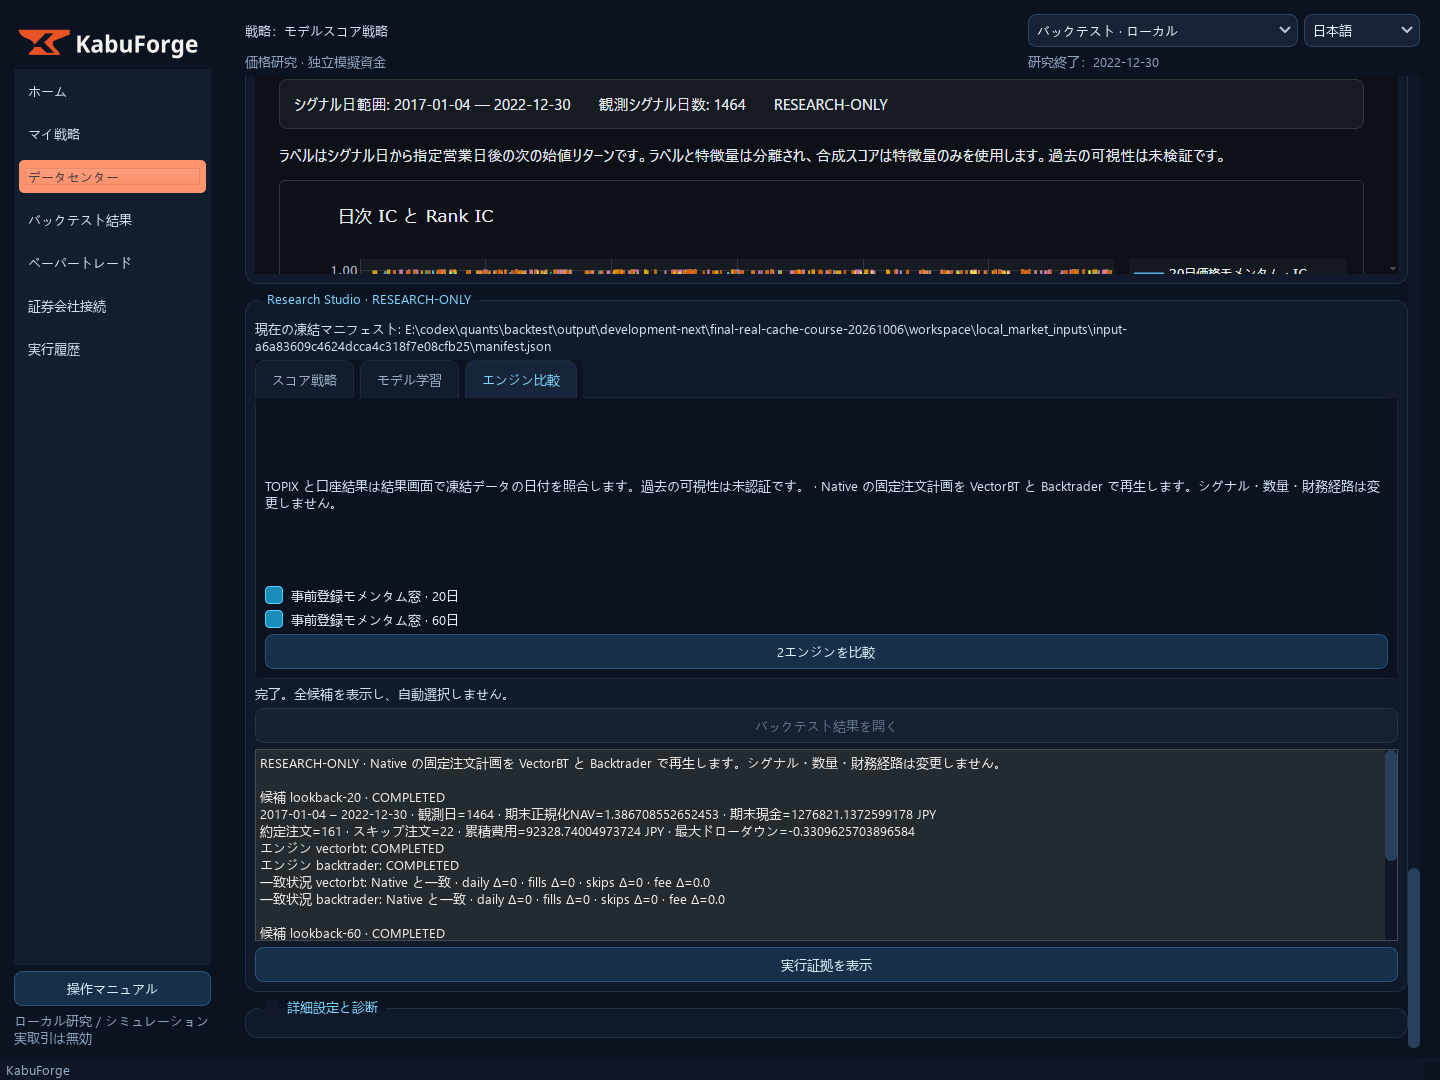The height and width of the screenshot is (1080, 1440).
Task: Open バックテスト結果 in the sidebar
Action: coord(112,220)
